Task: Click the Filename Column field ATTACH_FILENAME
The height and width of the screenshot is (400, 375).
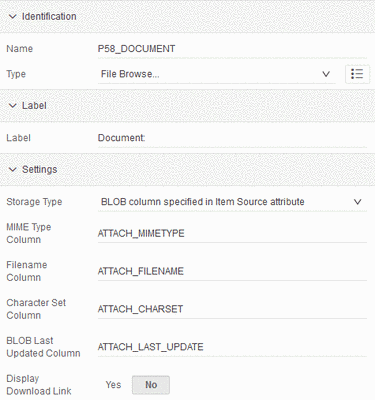Action: pos(232,271)
